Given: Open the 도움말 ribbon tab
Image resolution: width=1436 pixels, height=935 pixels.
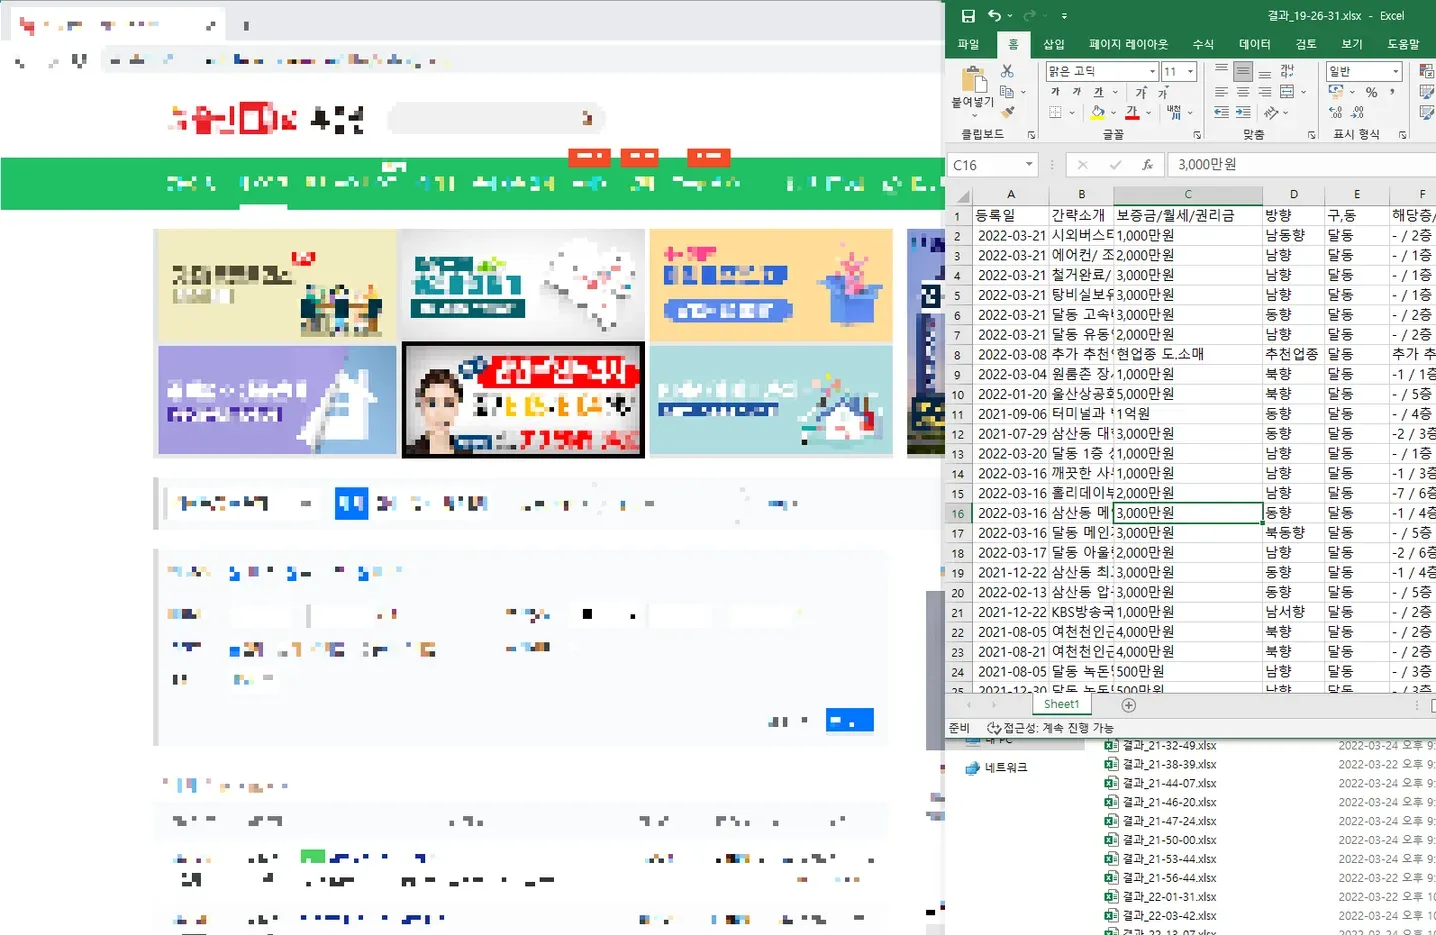Looking at the screenshot, I should point(1403,44).
